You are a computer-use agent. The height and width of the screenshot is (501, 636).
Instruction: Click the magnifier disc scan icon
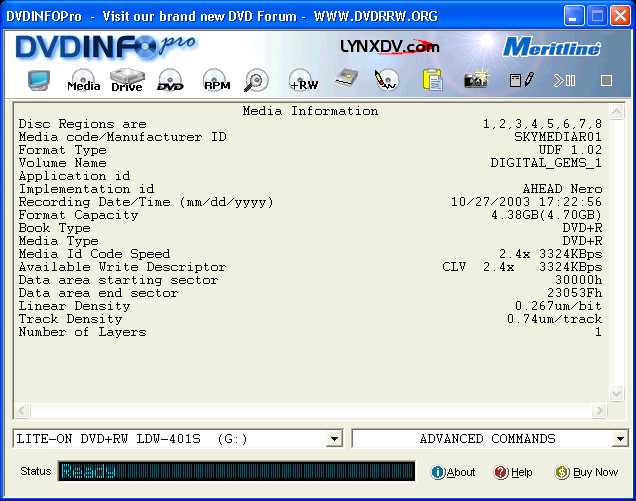tap(256, 80)
